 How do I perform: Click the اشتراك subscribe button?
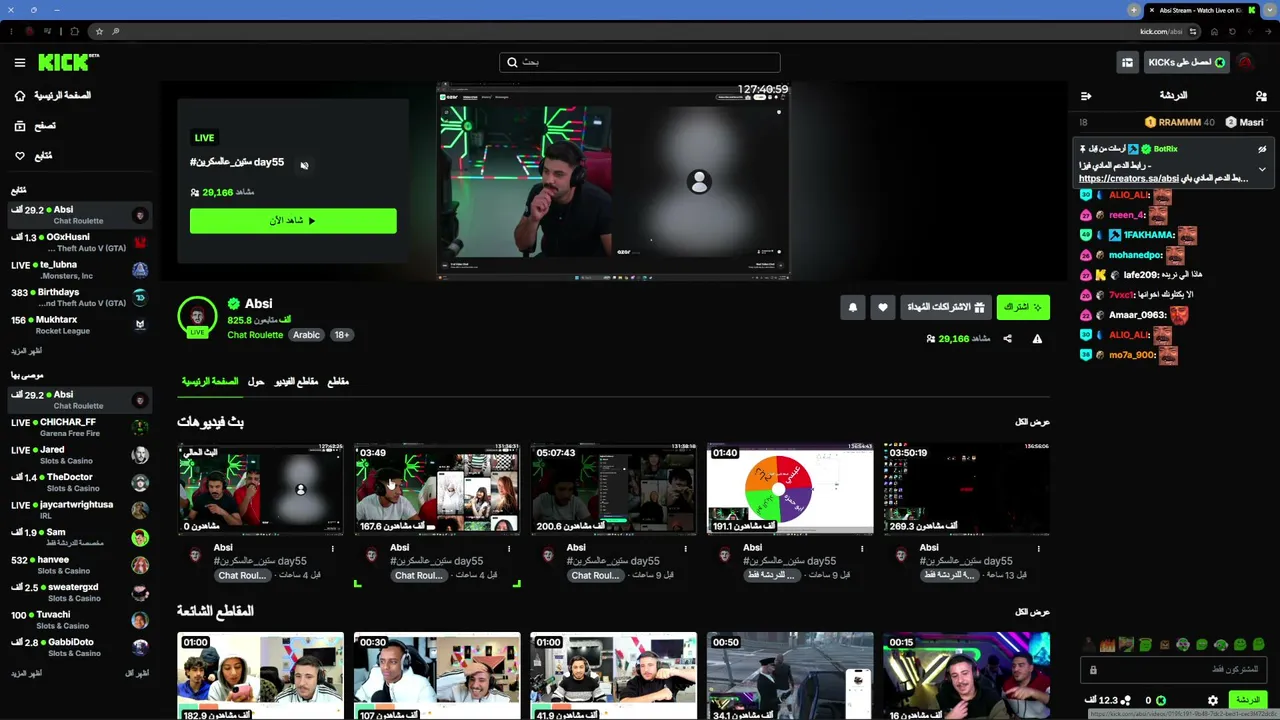point(1023,307)
